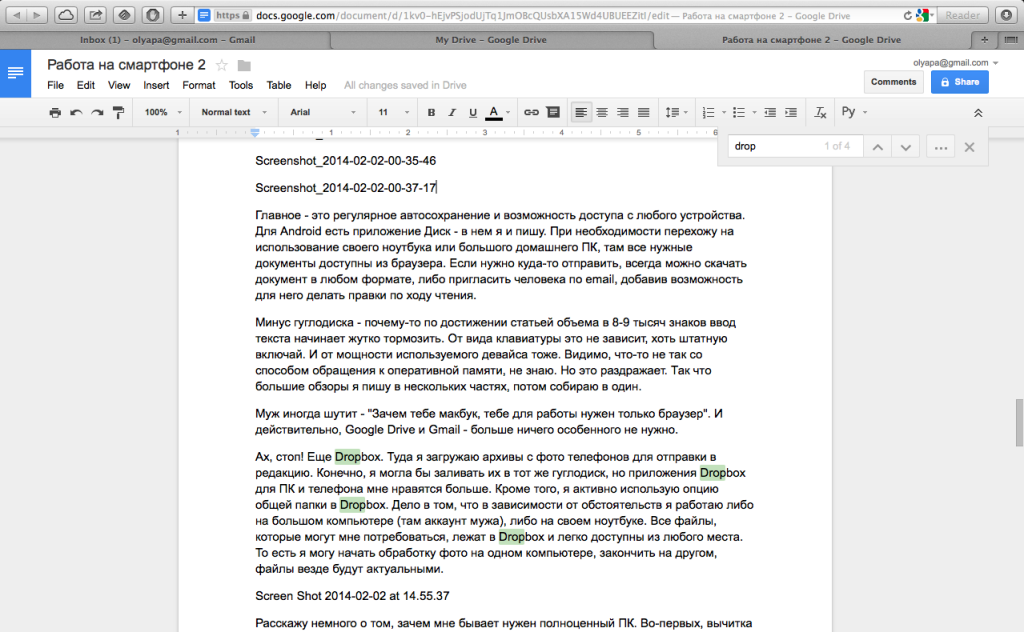Collapse the menus with double chevron
Image resolution: width=1024 pixels, height=632 pixels.
978,113
